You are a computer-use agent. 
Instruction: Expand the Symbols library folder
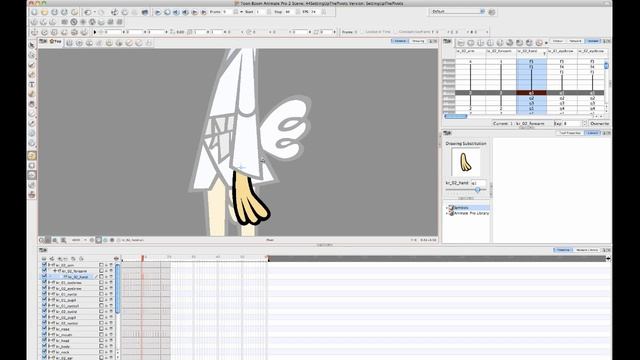(447, 208)
